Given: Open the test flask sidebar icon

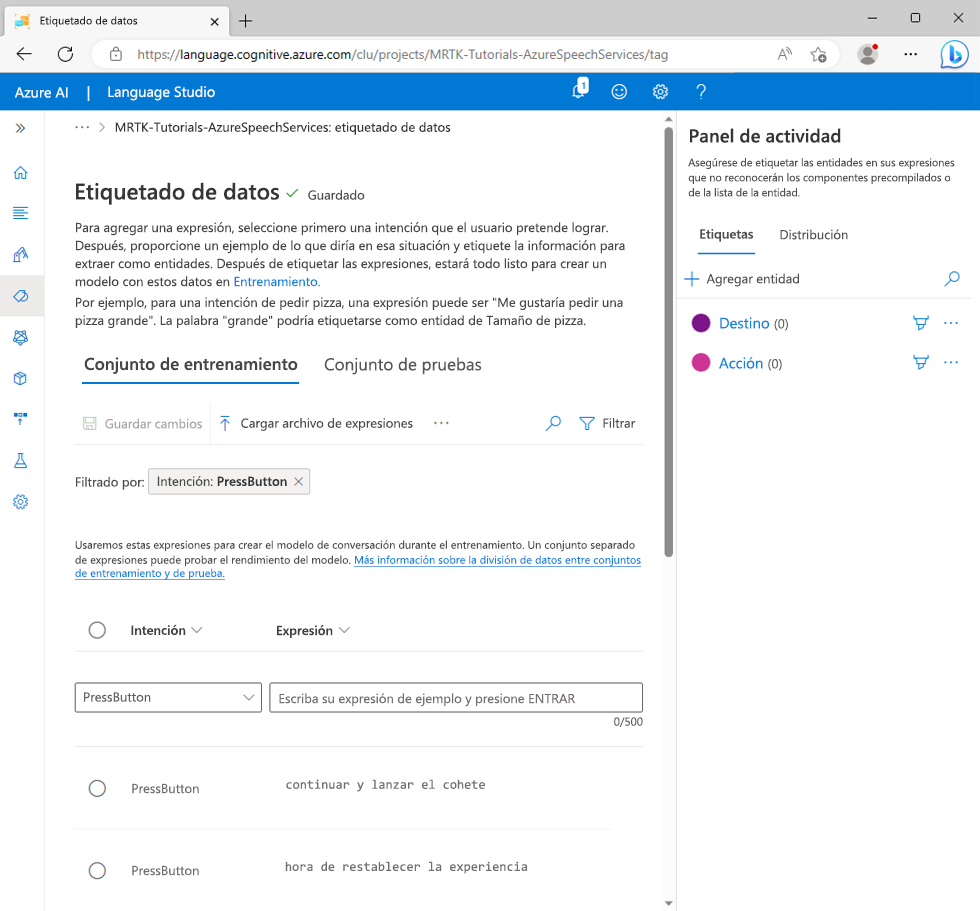Looking at the screenshot, I should point(21,461).
